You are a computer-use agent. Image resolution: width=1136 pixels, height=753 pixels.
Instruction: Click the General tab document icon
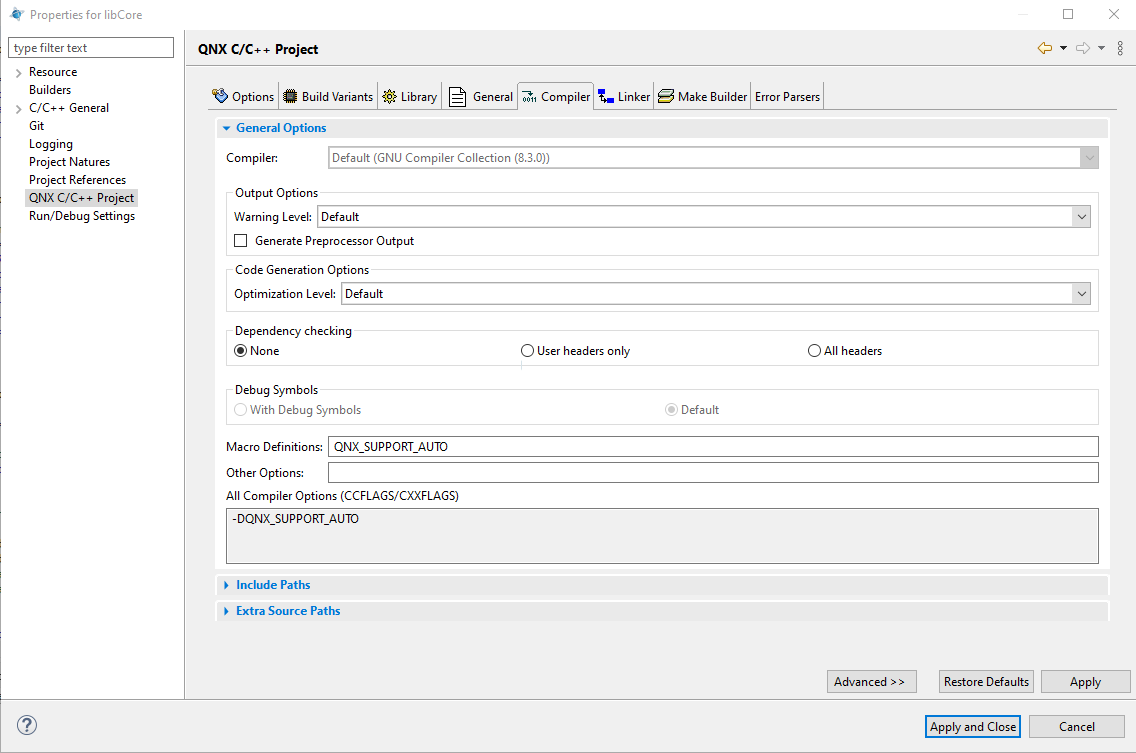pyautogui.click(x=456, y=96)
